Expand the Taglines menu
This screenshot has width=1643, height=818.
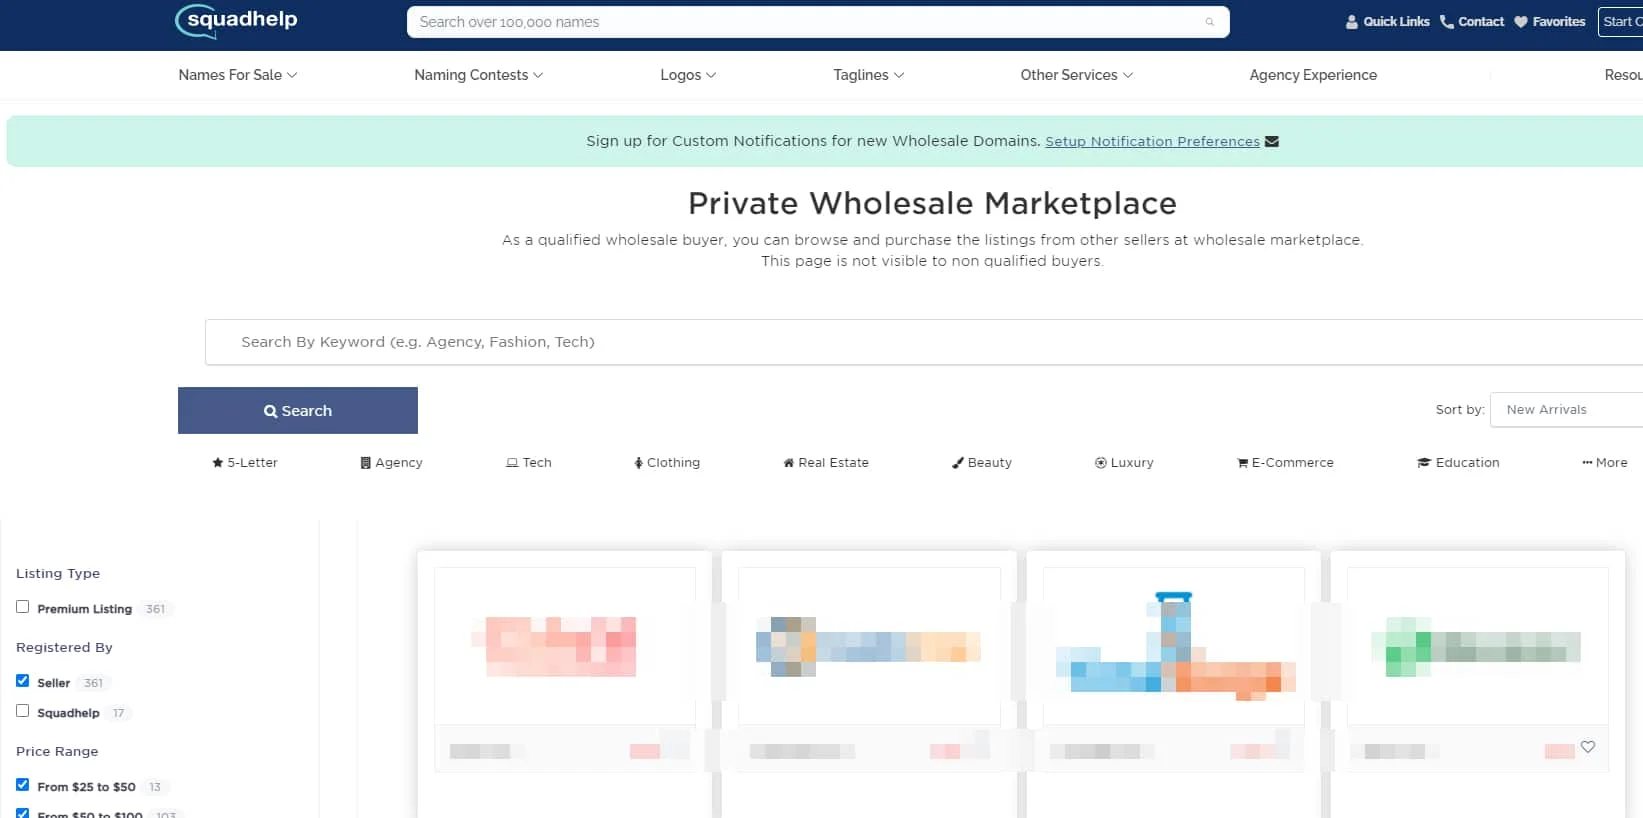pyautogui.click(x=869, y=75)
